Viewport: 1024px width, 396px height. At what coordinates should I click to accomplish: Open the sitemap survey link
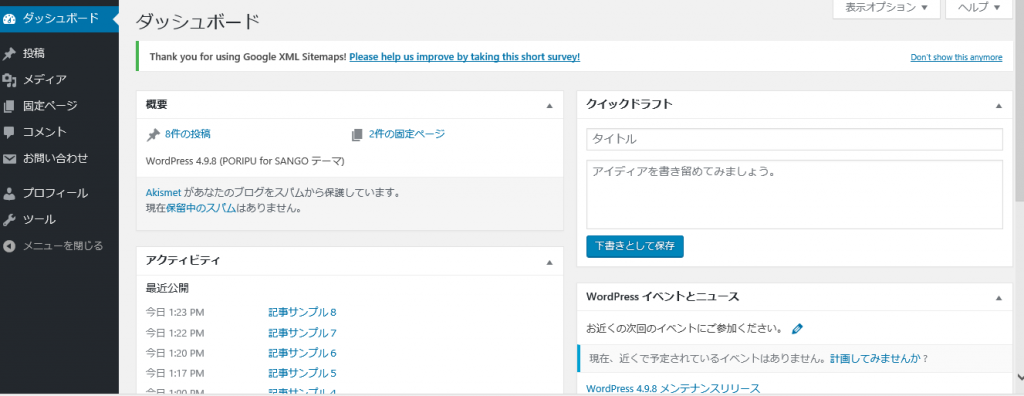click(464, 57)
